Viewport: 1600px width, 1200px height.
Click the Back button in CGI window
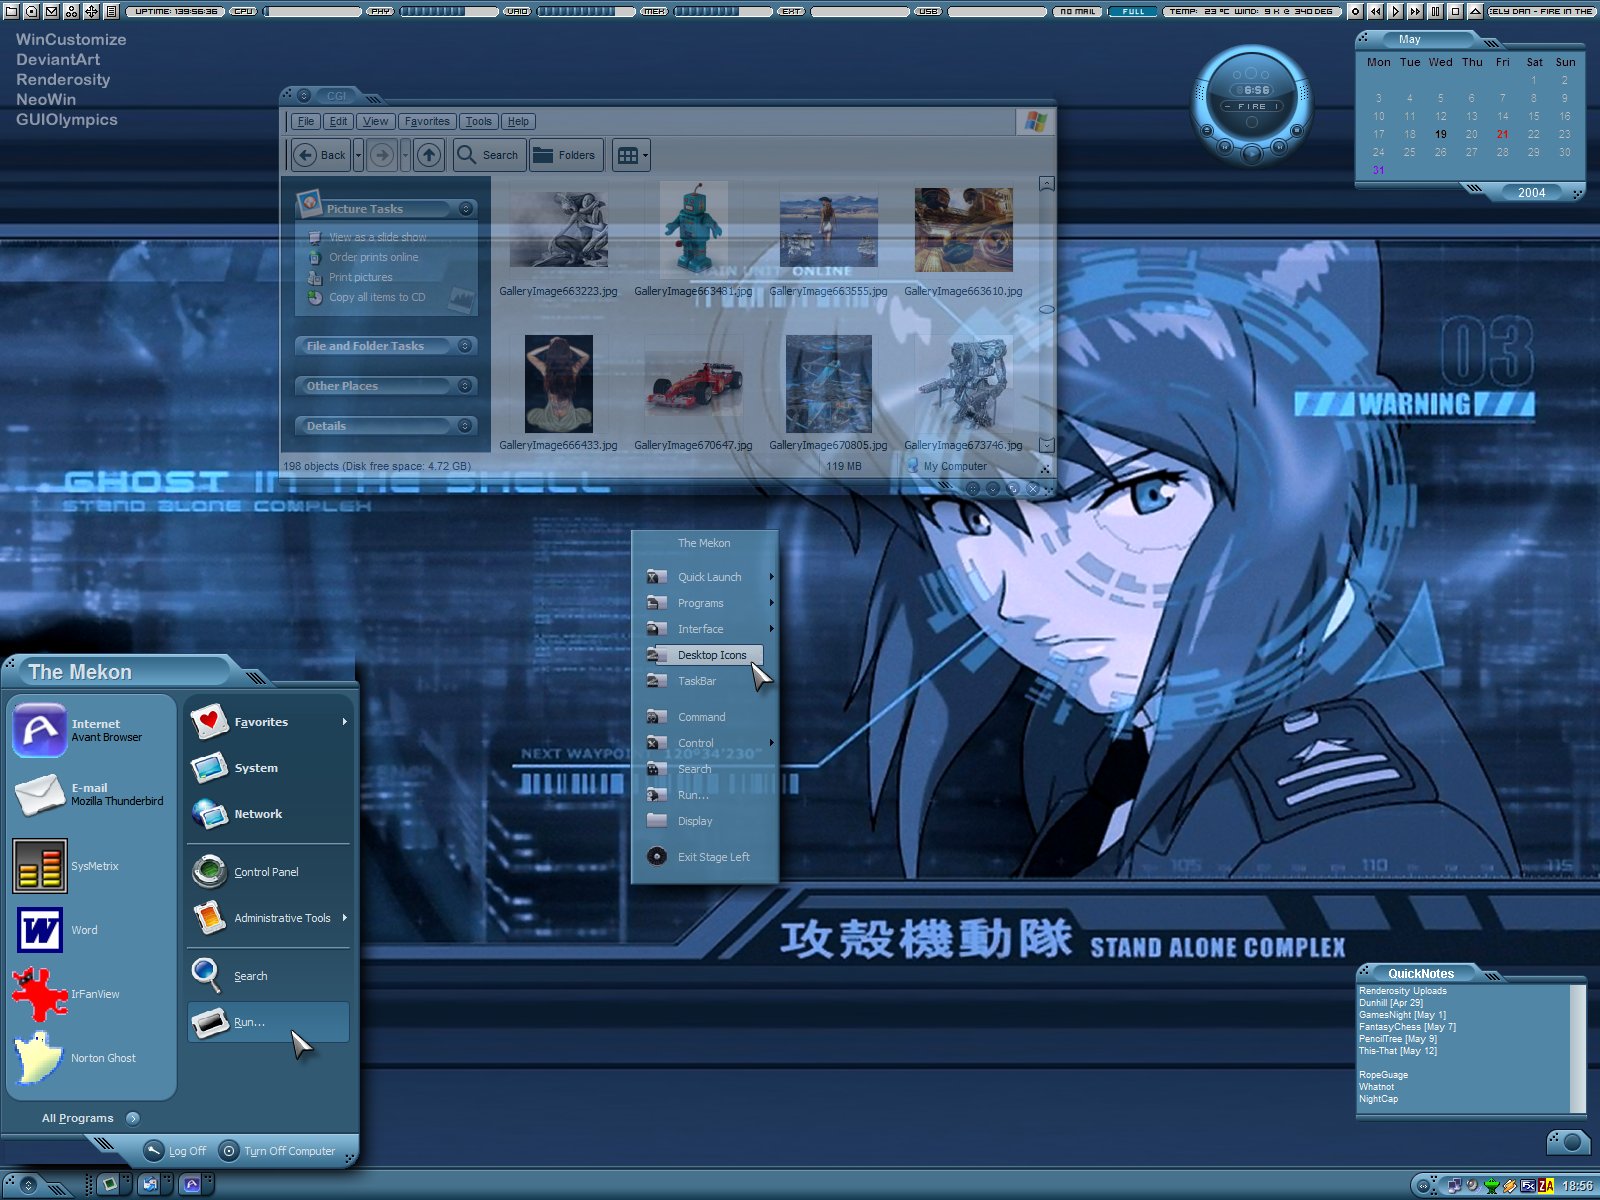point(320,155)
